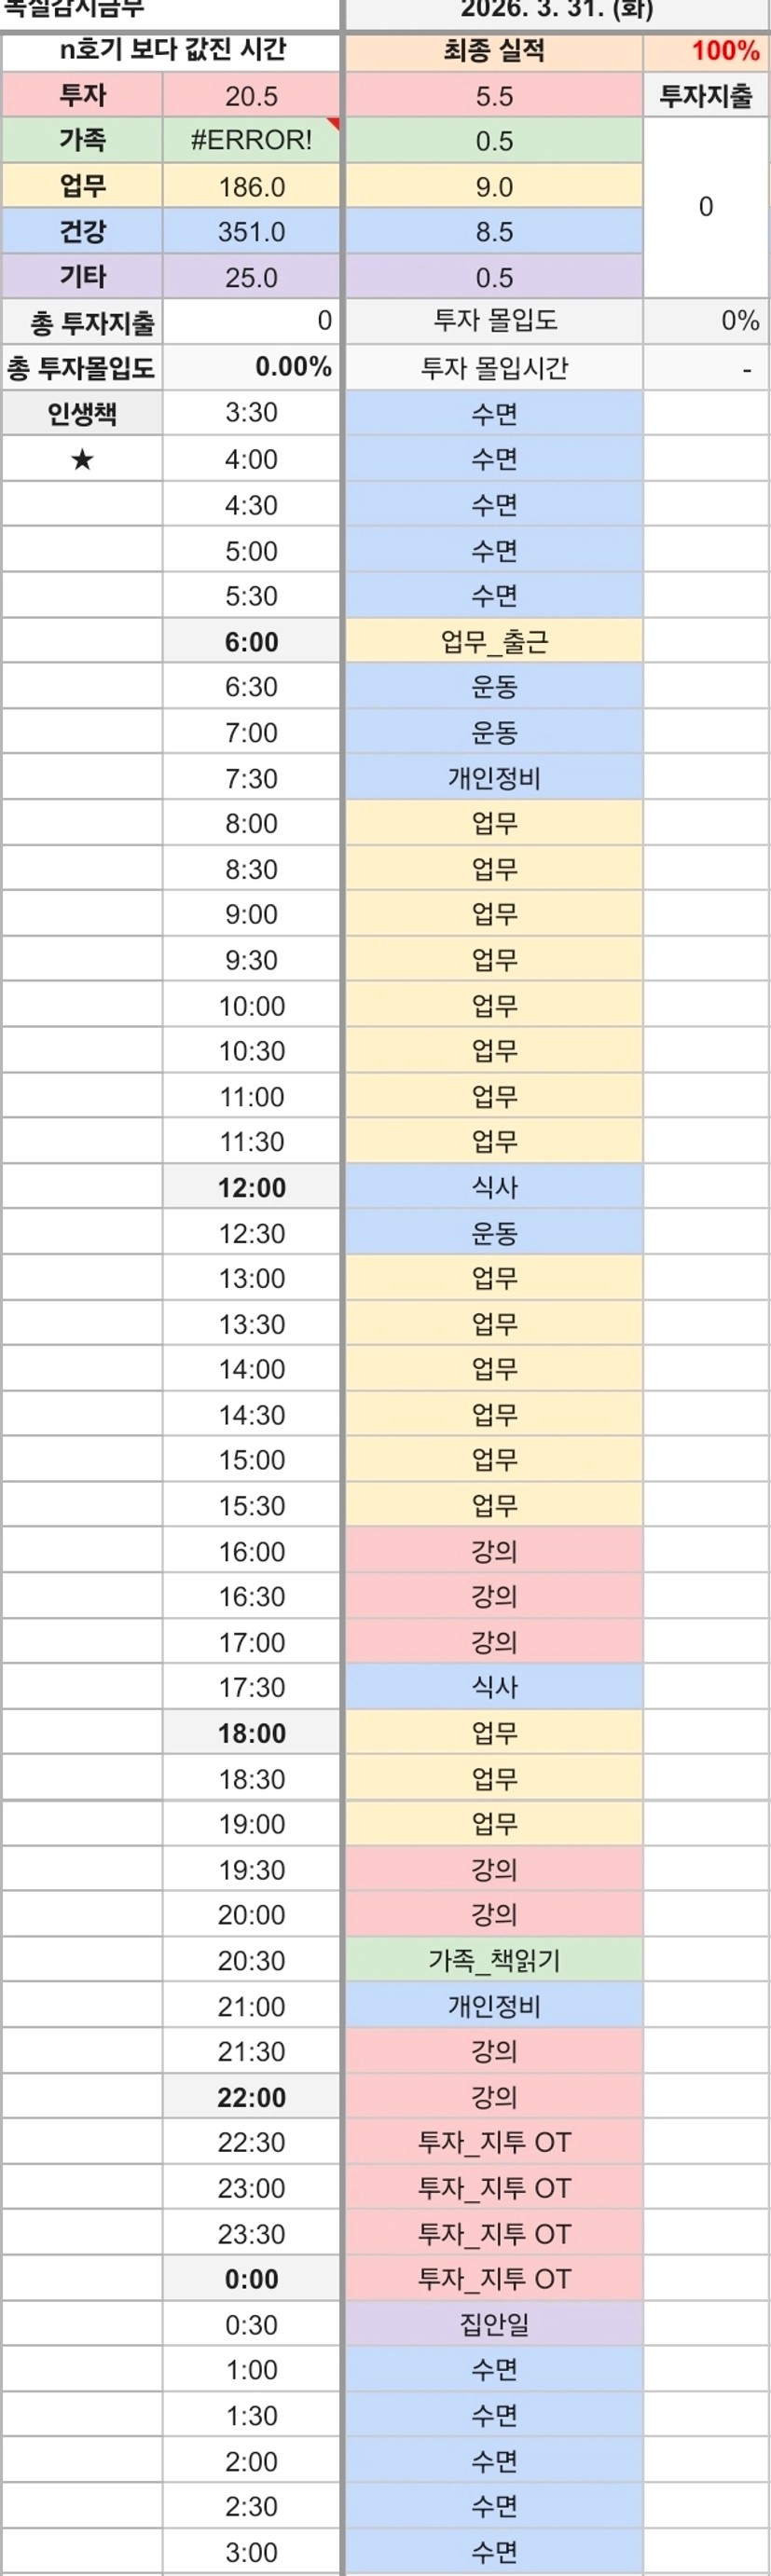The height and width of the screenshot is (2576, 771).
Task: Select the 업무_출근 cell at 6:00
Action: click(494, 641)
